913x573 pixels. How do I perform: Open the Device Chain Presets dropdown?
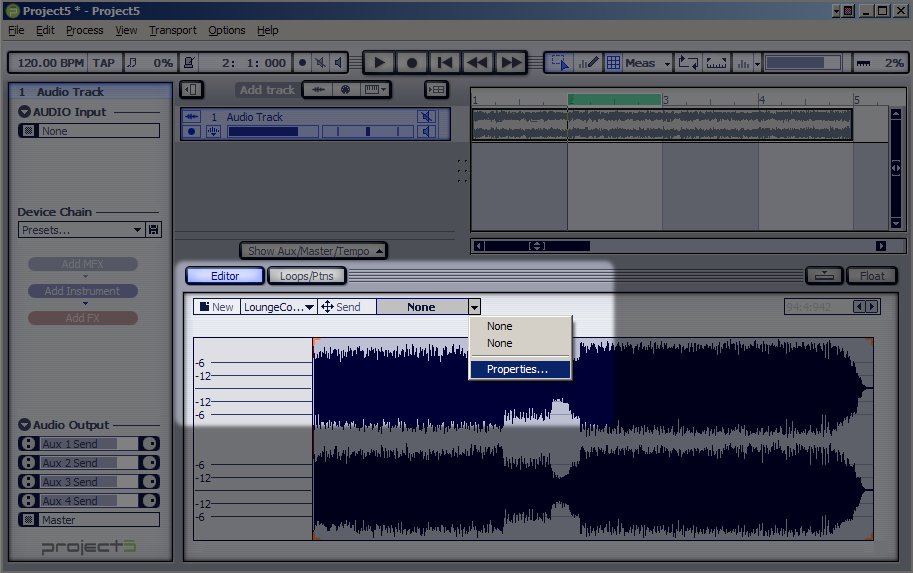pos(81,230)
